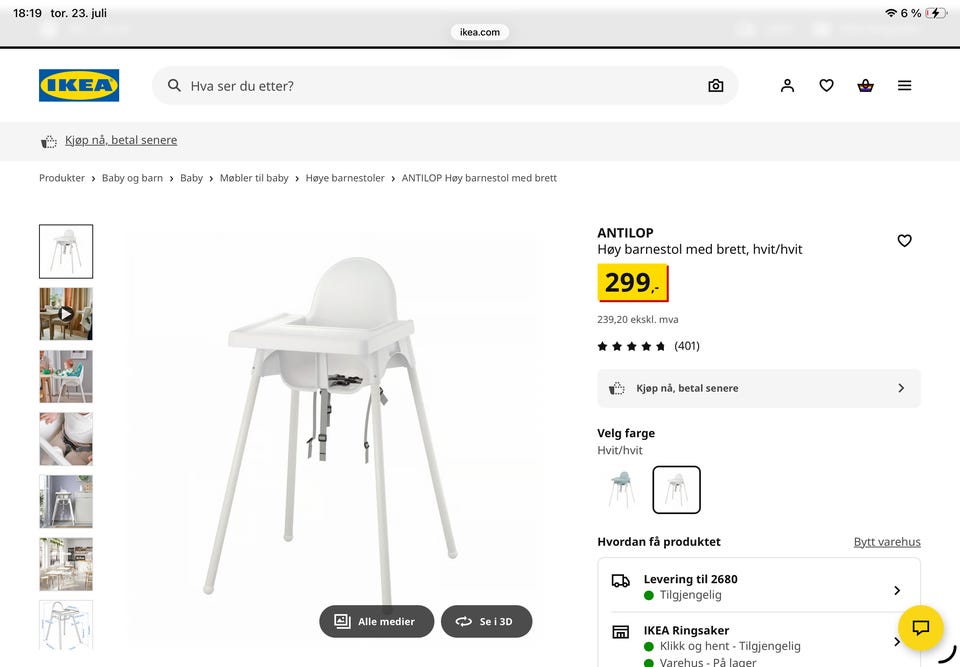Click the Se i 3D button
The image size is (960, 667).
tap(487, 622)
